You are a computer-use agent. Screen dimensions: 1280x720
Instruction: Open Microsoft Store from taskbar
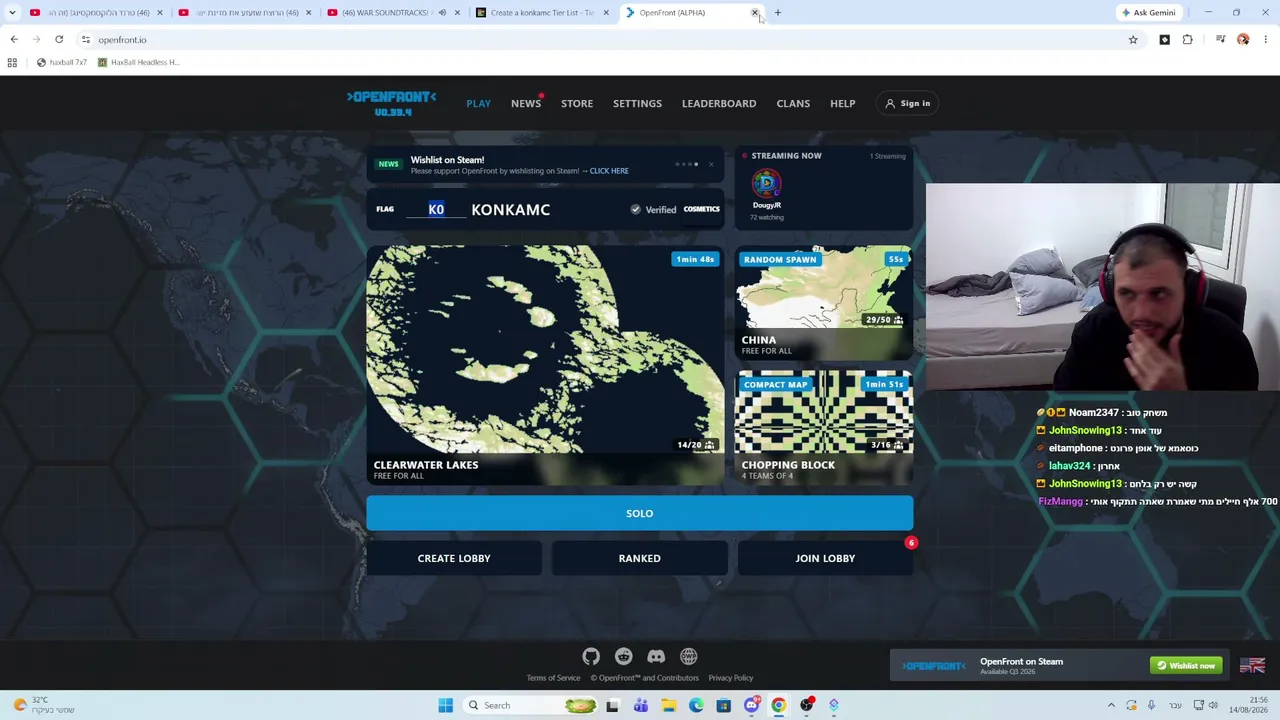(724, 705)
